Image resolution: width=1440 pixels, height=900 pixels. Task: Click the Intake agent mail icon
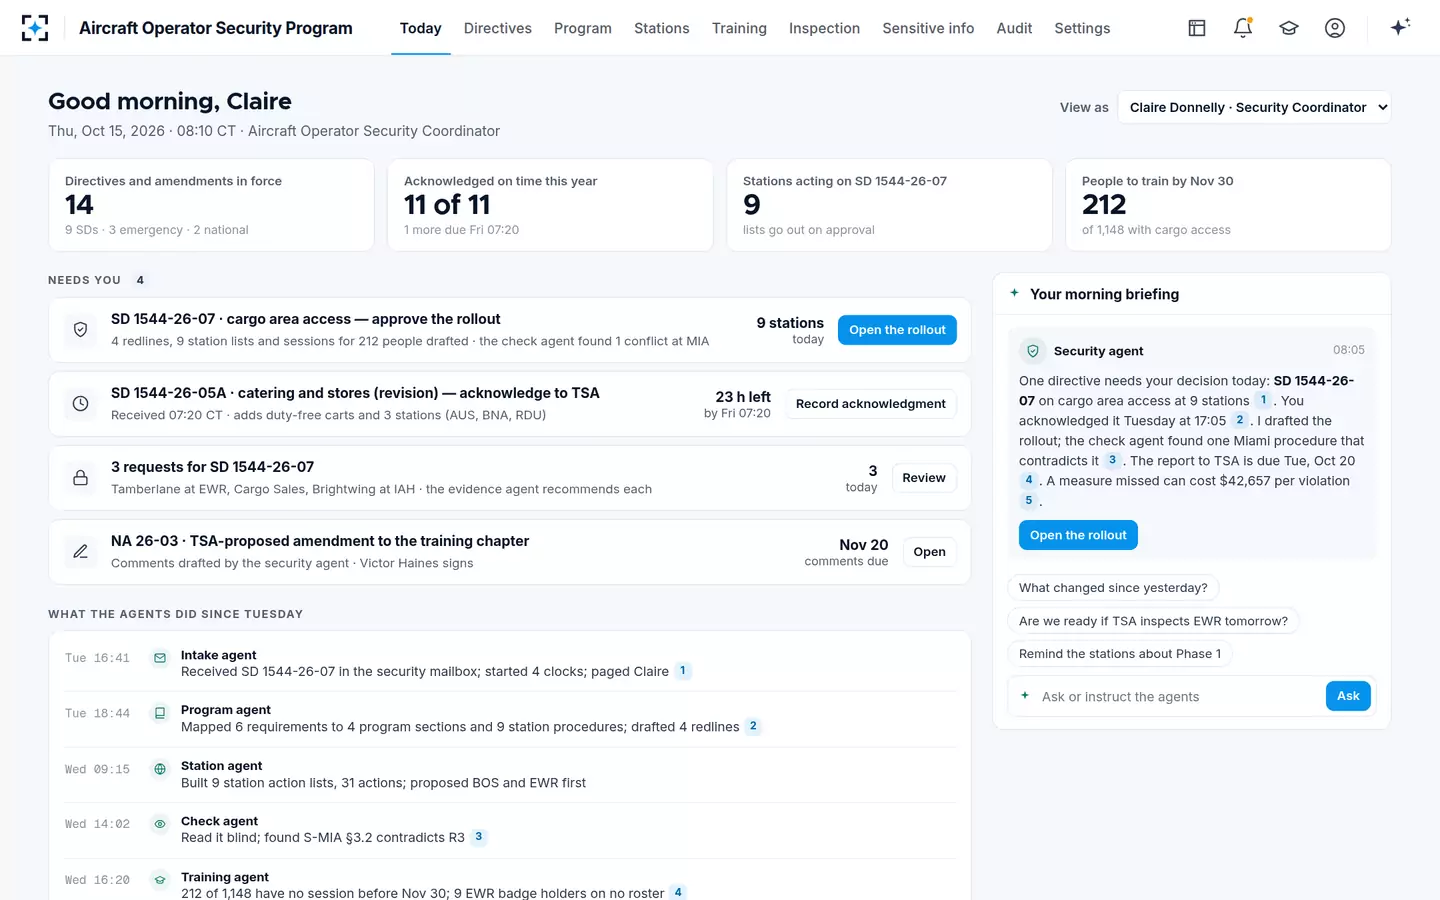click(x=160, y=658)
